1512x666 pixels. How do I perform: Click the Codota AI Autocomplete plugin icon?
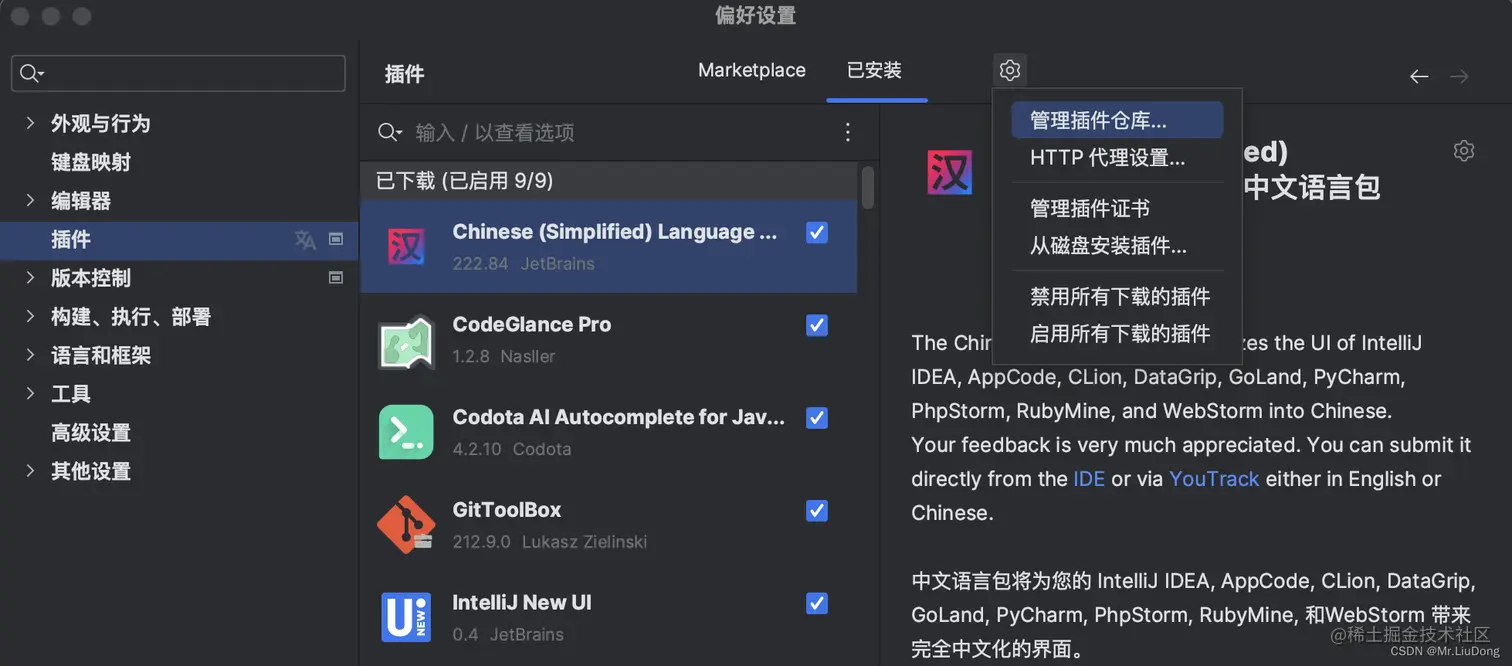point(406,432)
